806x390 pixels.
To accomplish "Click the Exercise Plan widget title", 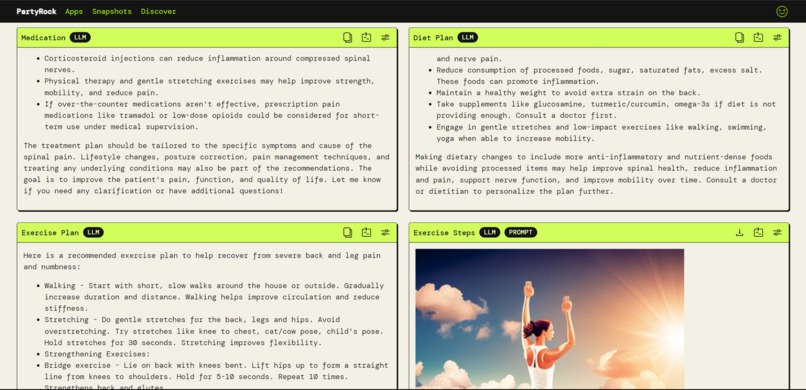I will click(x=50, y=233).
